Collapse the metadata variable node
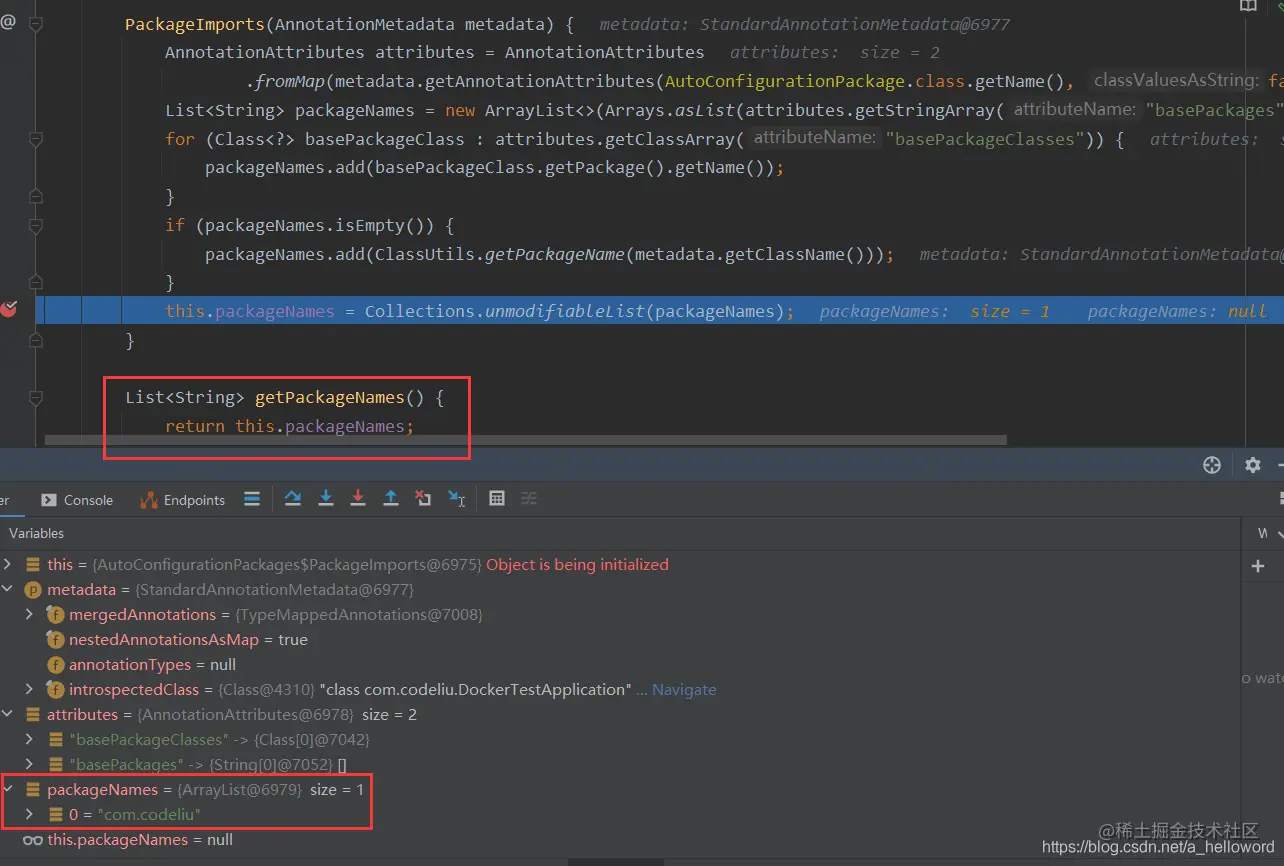Viewport: 1284px width, 866px height. pyautogui.click(x=8, y=590)
